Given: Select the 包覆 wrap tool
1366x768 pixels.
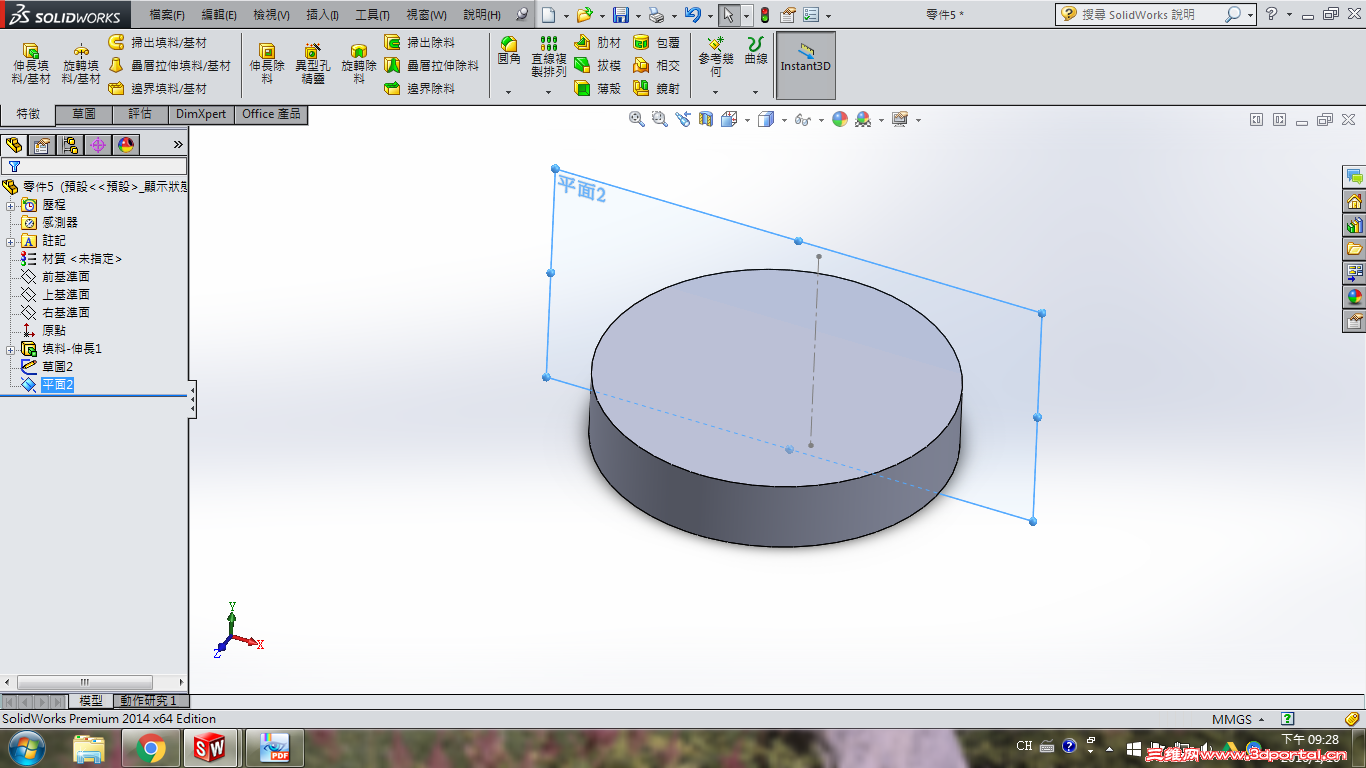Looking at the screenshot, I should 657,43.
